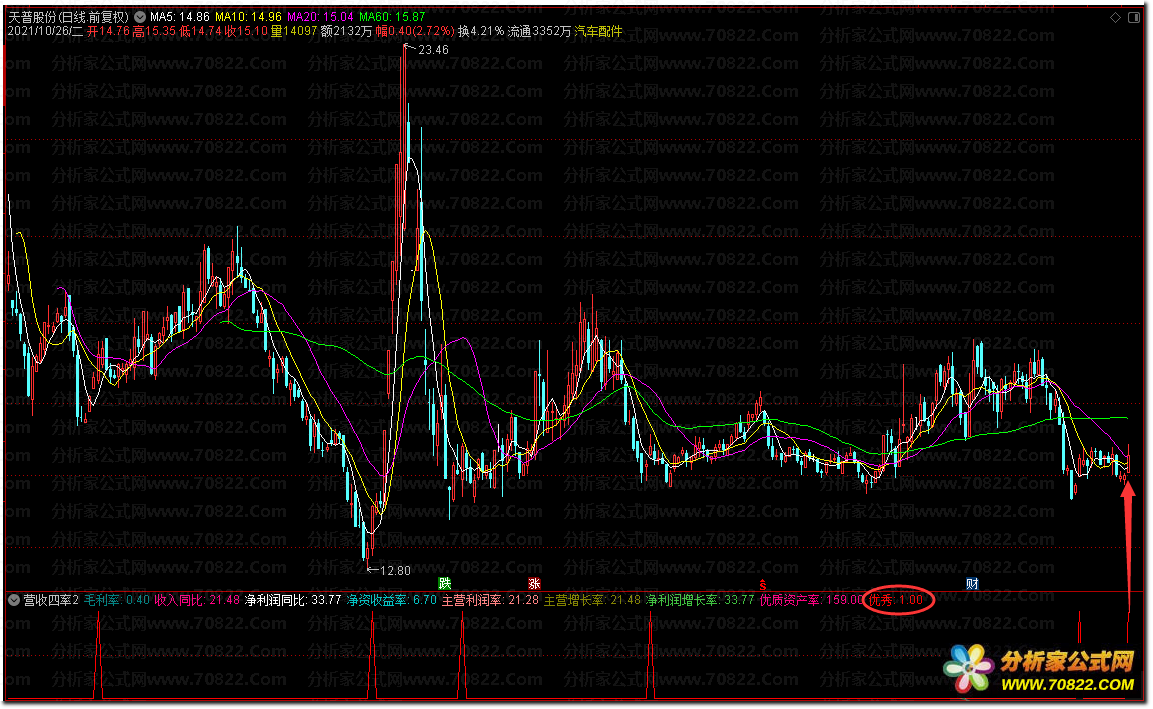
Task: Click the turnover amount 额2132万
Action: click(346, 32)
